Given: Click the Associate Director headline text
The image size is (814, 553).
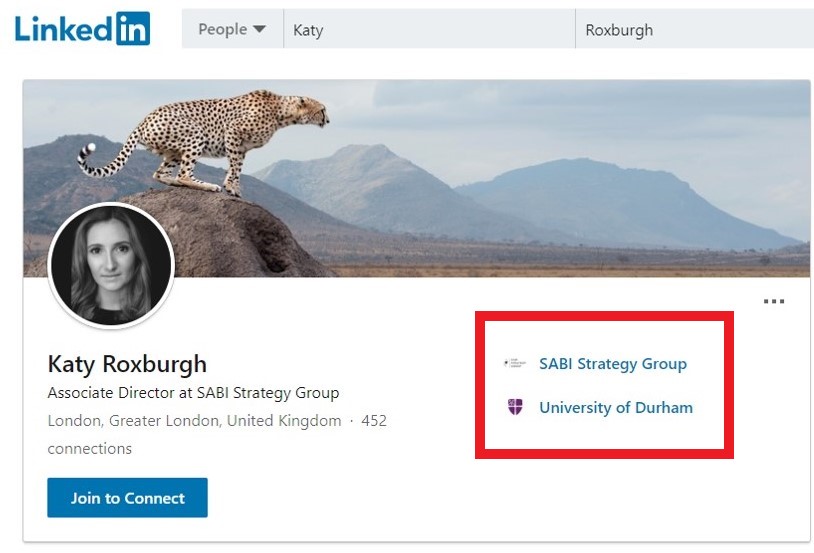Looking at the screenshot, I should 193,393.
